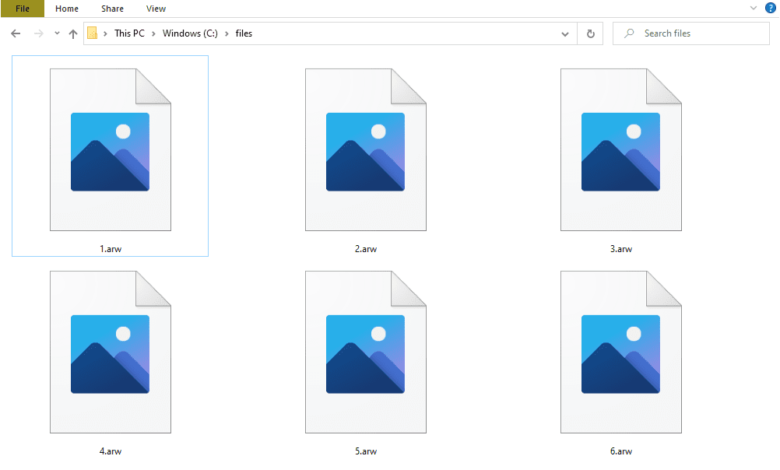The height and width of the screenshot is (470, 780).
Task: Jump to This PC in breadcrumb
Action: coord(128,33)
